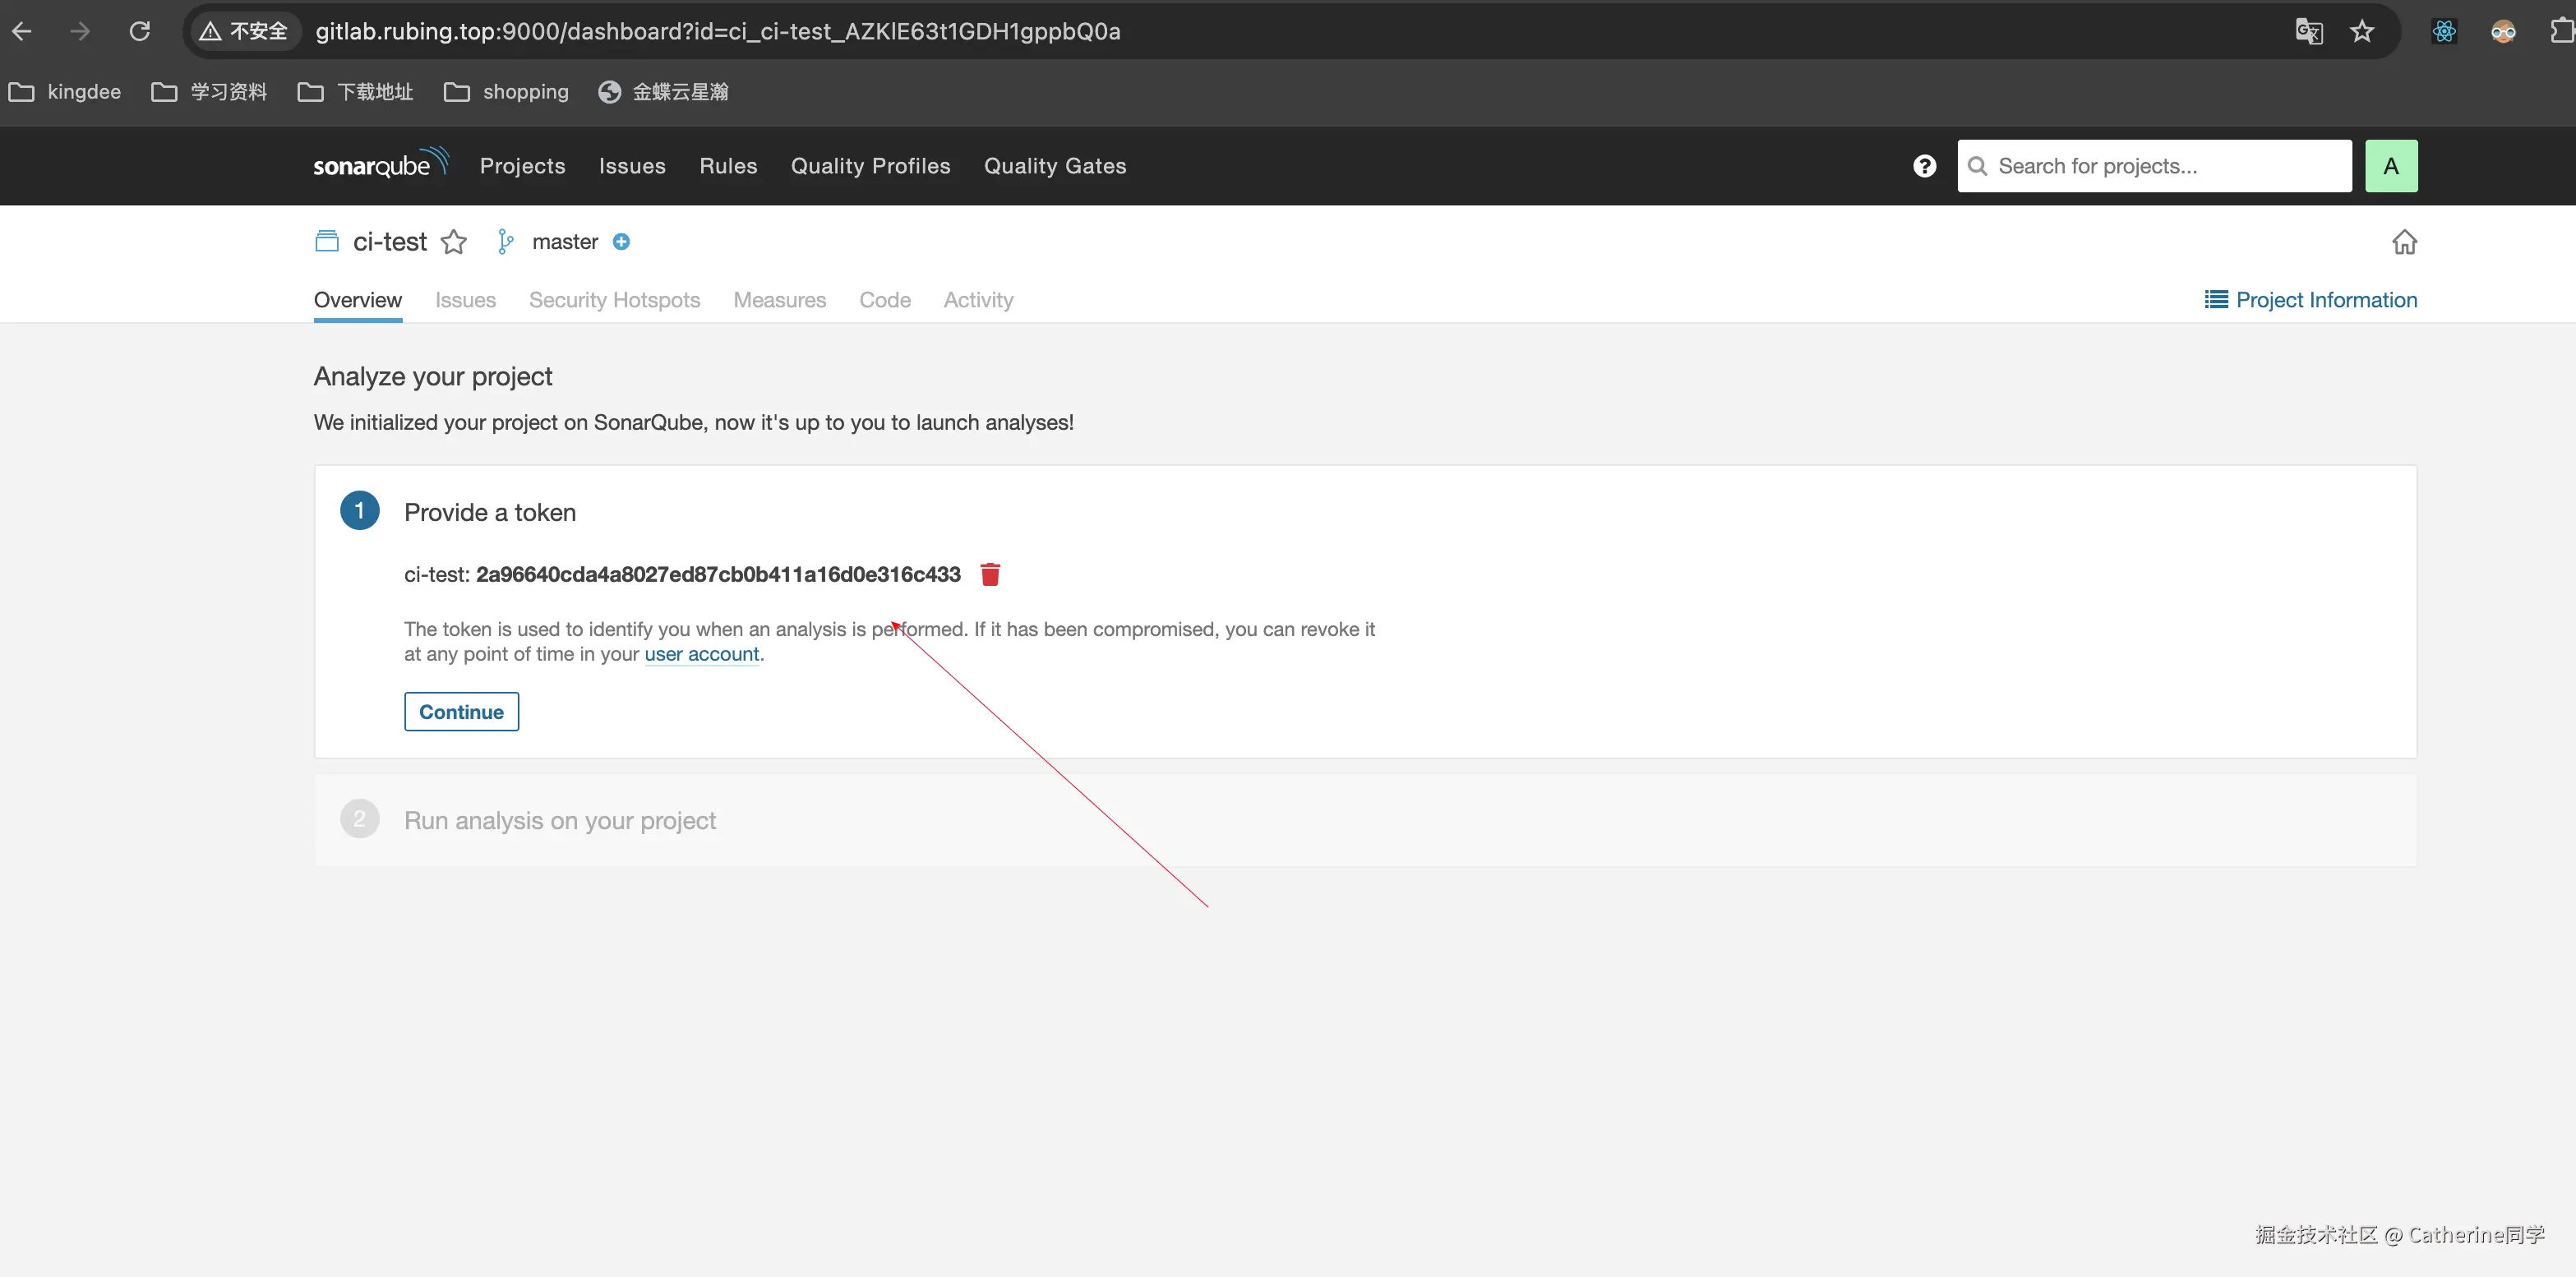This screenshot has height=1277, width=2576.
Task: Switch to the Measures tab
Action: click(779, 300)
